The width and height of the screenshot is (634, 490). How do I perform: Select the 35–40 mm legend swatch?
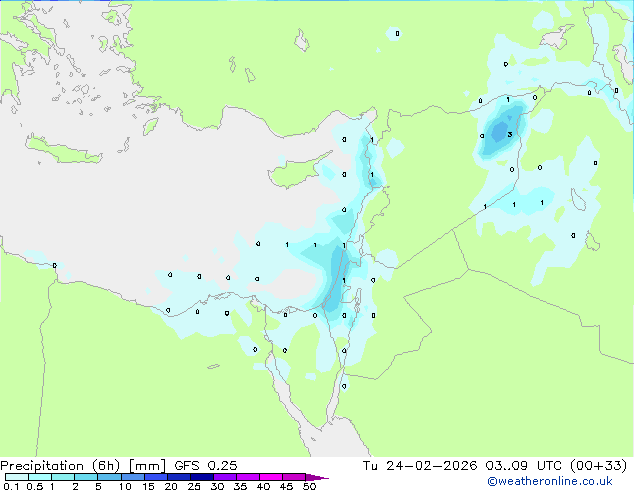248,477
